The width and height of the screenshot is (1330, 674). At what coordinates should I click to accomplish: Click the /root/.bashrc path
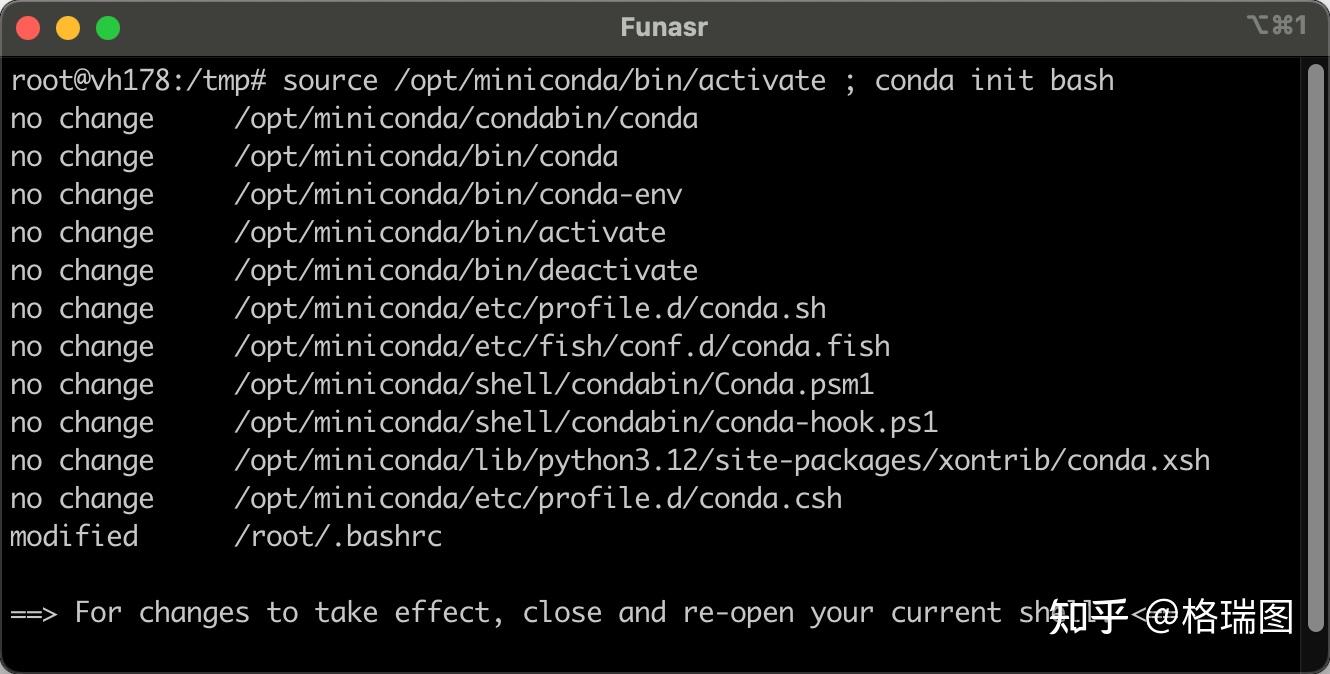coord(338,537)
